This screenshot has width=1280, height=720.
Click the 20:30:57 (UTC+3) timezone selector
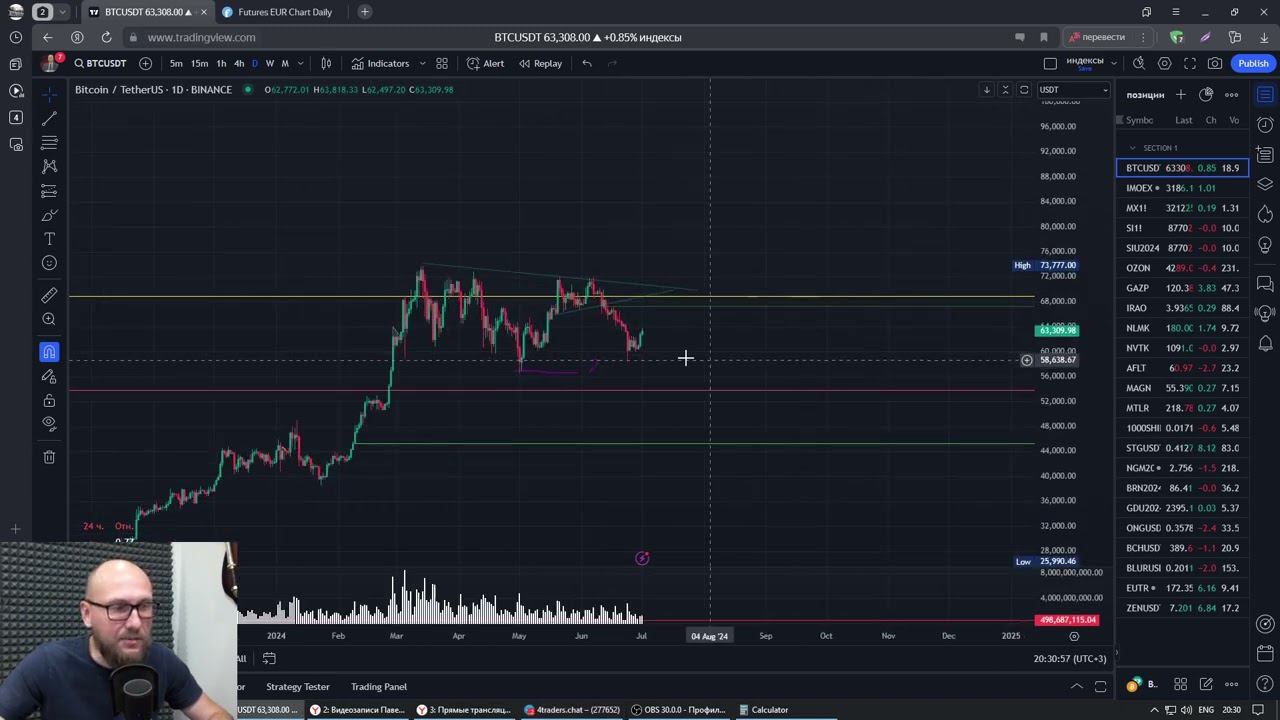point(1070,658)
